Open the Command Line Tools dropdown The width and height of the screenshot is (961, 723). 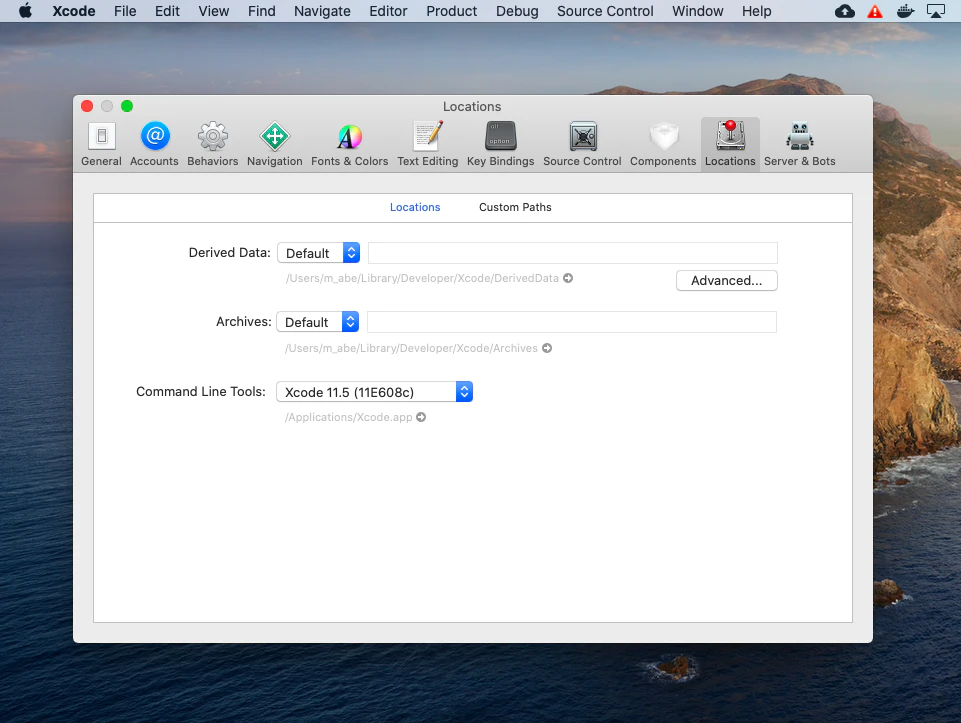374,392
